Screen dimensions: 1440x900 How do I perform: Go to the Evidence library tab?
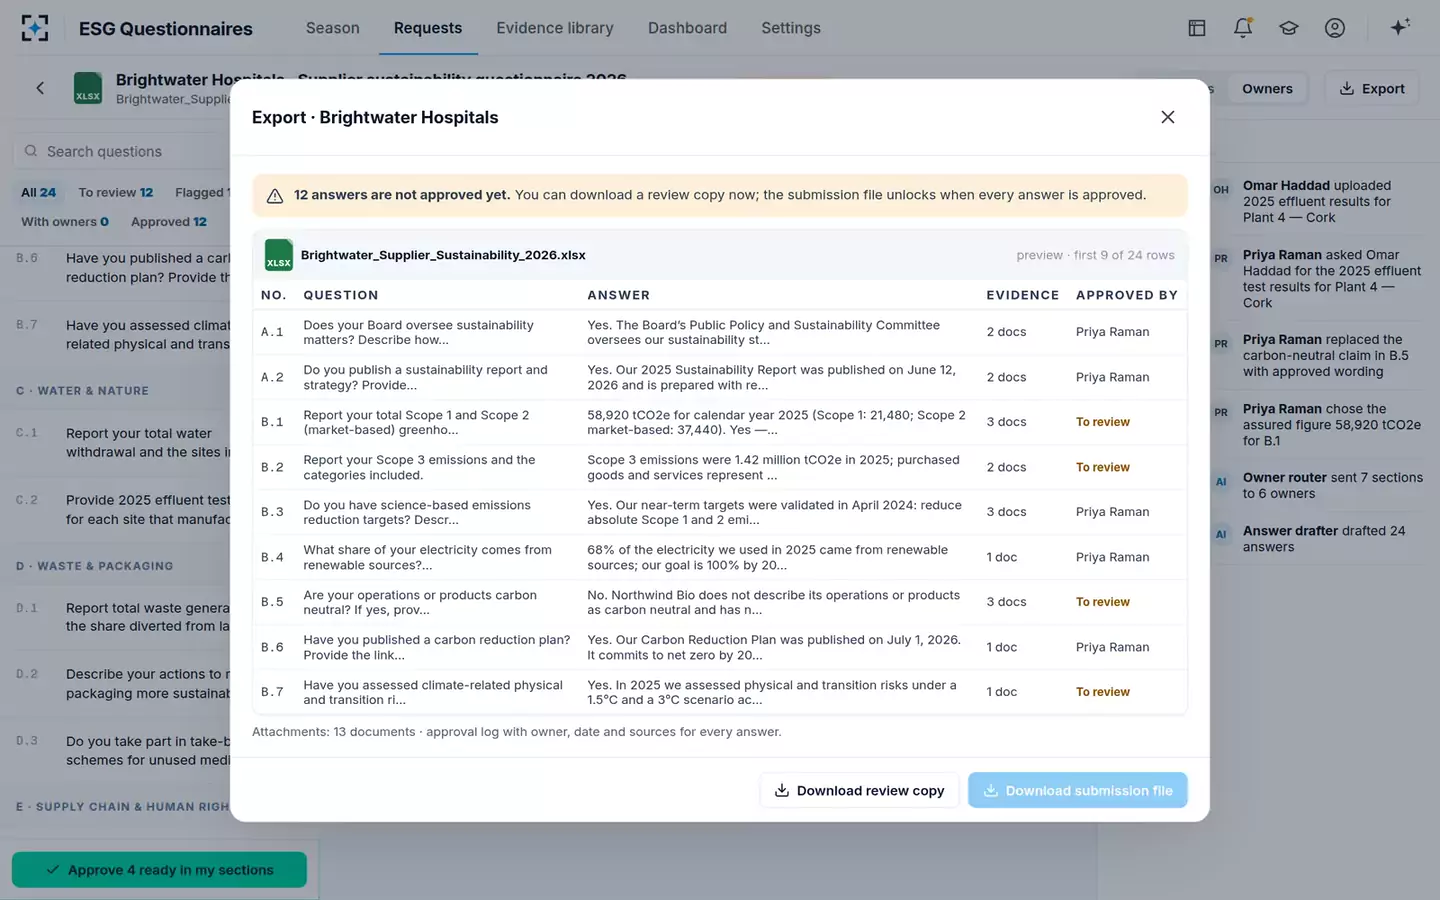point(555,28)
